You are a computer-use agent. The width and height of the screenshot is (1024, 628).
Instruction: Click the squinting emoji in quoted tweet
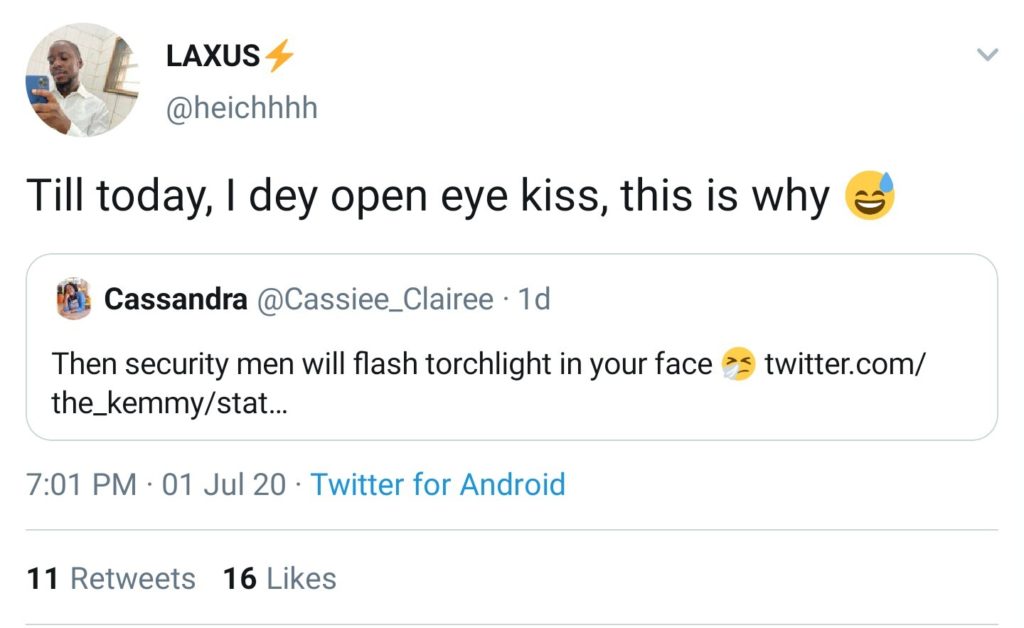point(738,365)
